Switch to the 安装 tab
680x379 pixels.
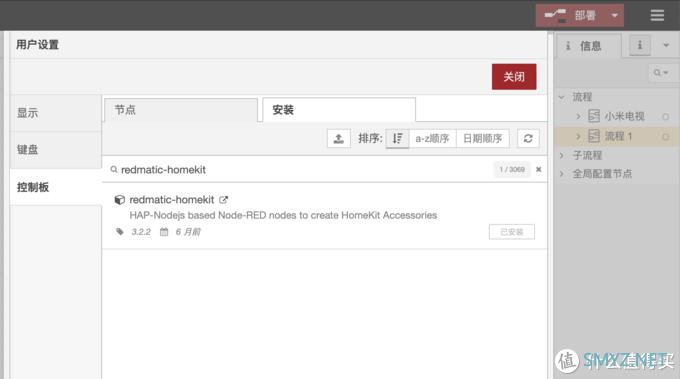pos(339,110)
